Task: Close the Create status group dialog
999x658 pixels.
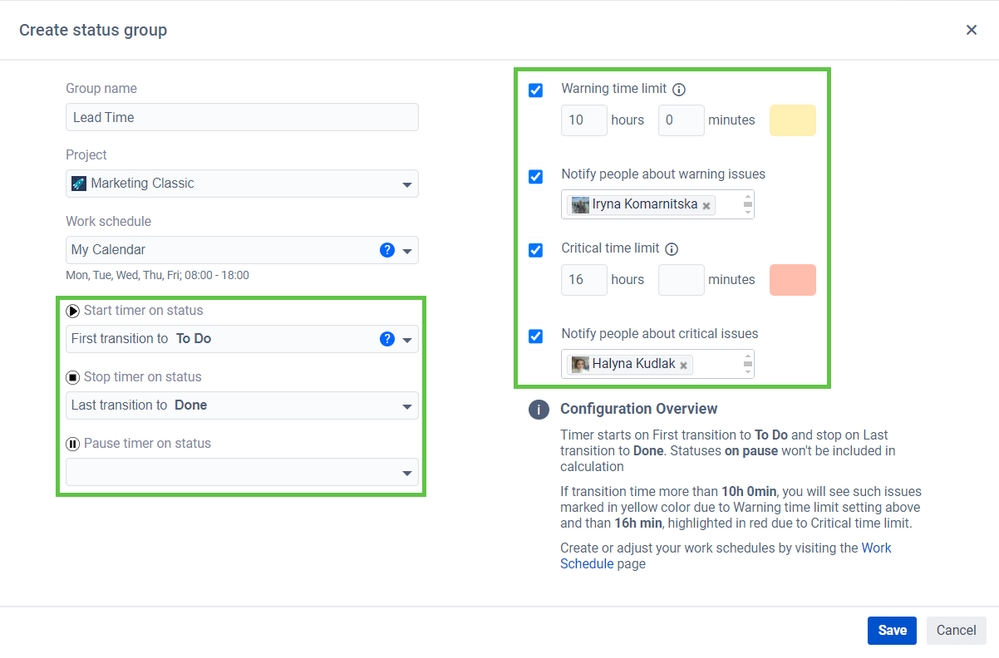Action: (971, 30)
